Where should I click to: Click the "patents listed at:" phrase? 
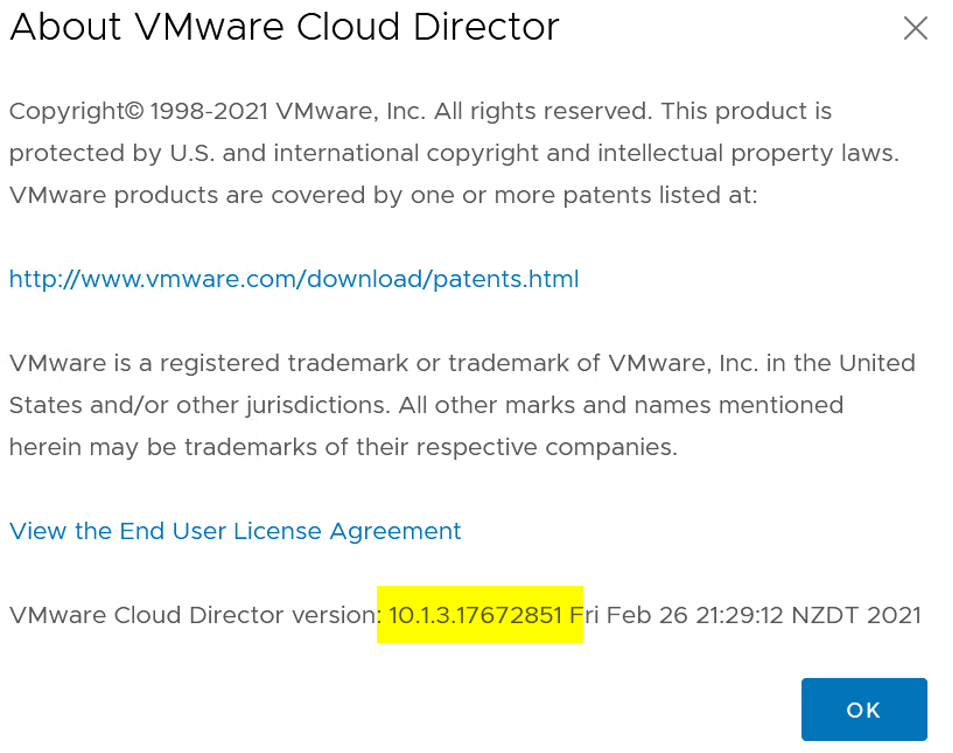point(660,195)
